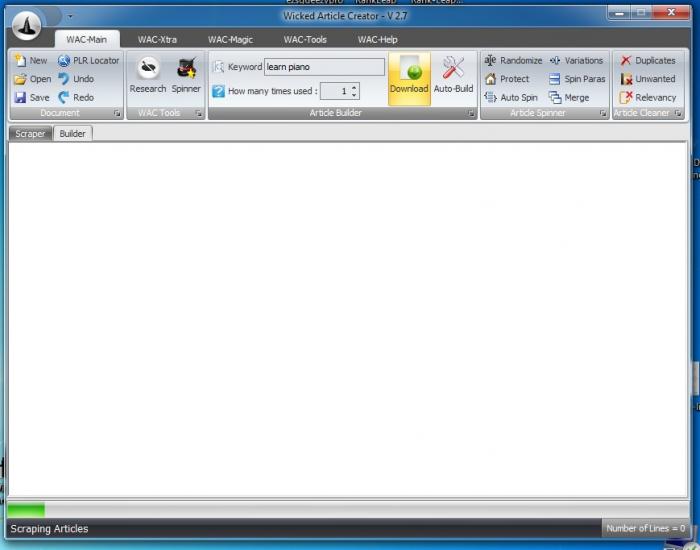Launch the PLR Locator

[88, 60]
